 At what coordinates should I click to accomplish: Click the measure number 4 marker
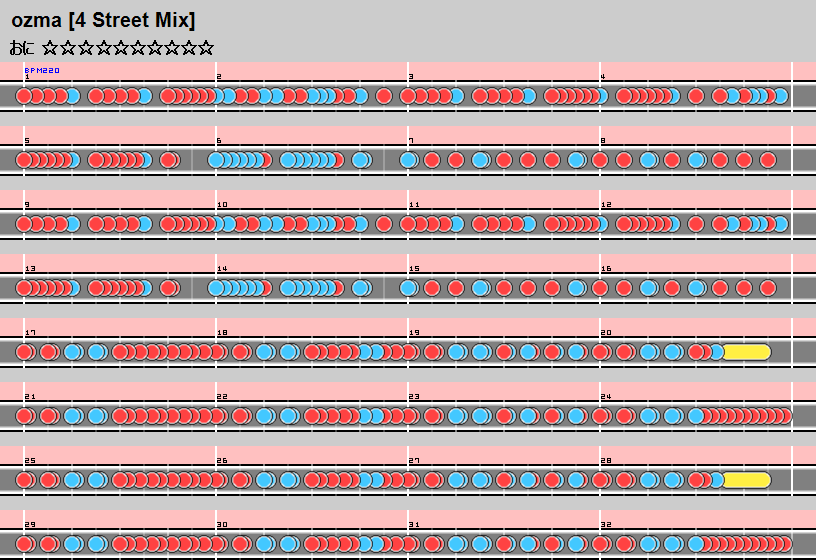(x=603, y=77)
